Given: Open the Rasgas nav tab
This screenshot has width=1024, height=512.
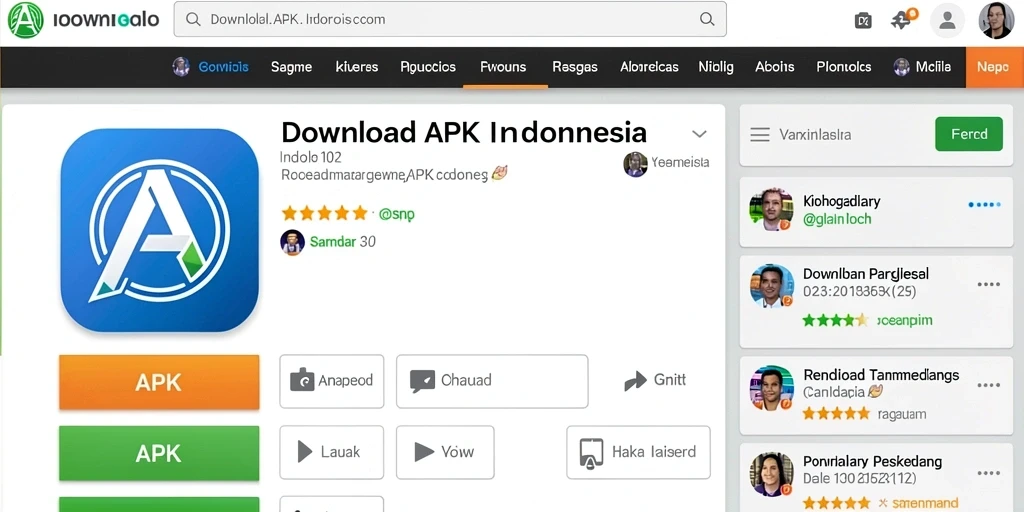Looking at the screenshot, I should (x=575, y=67).
